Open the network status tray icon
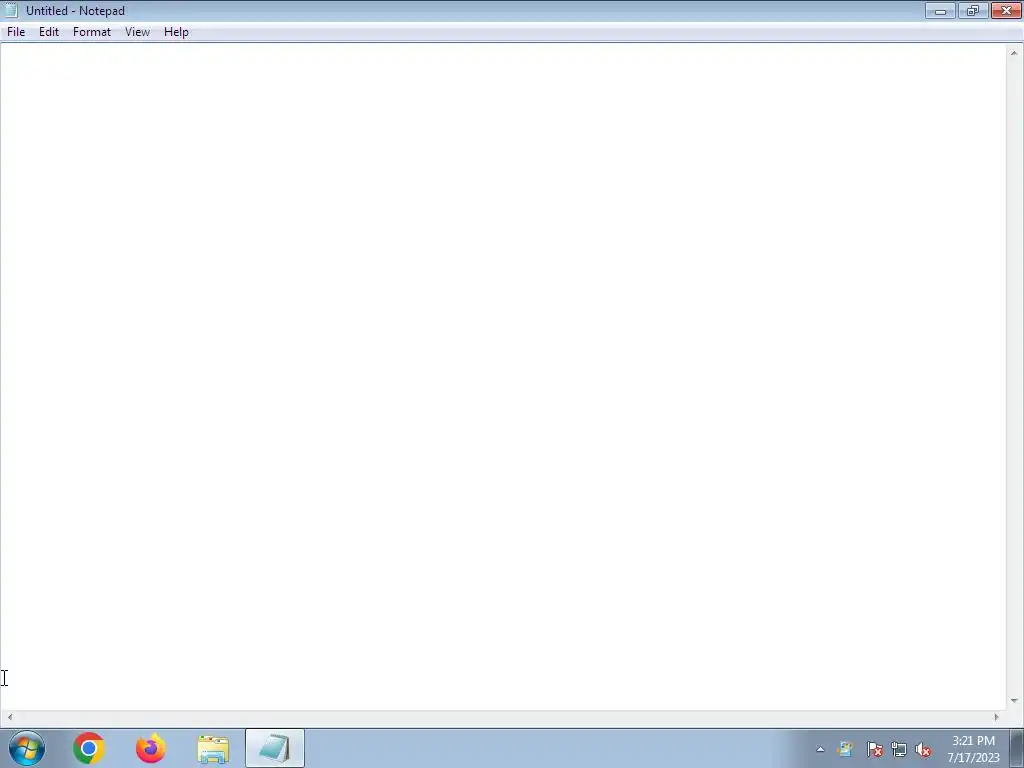Image resolution: width=1024 pixels, height=768 pixels. pyautogui.click(x=899, y=750)
